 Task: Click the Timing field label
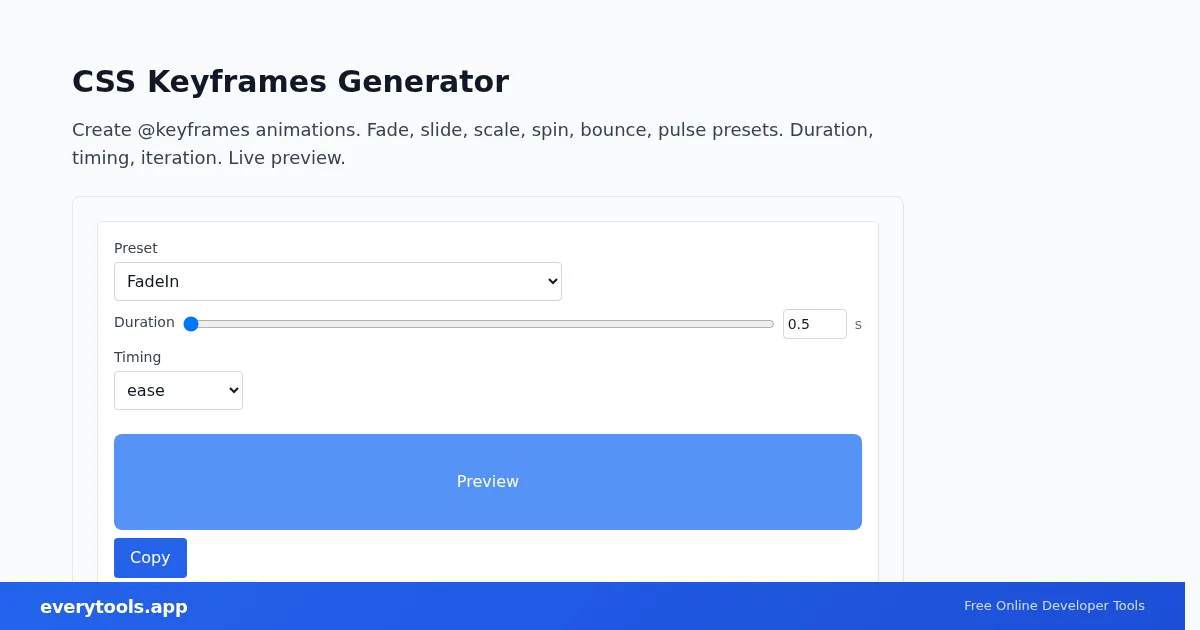click(x=137, y=357)
